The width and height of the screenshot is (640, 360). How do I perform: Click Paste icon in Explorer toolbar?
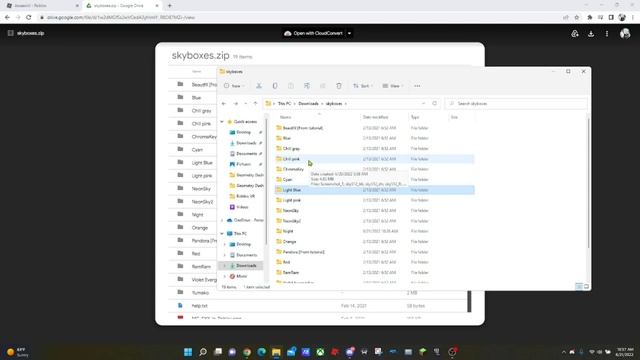point(291,86)
